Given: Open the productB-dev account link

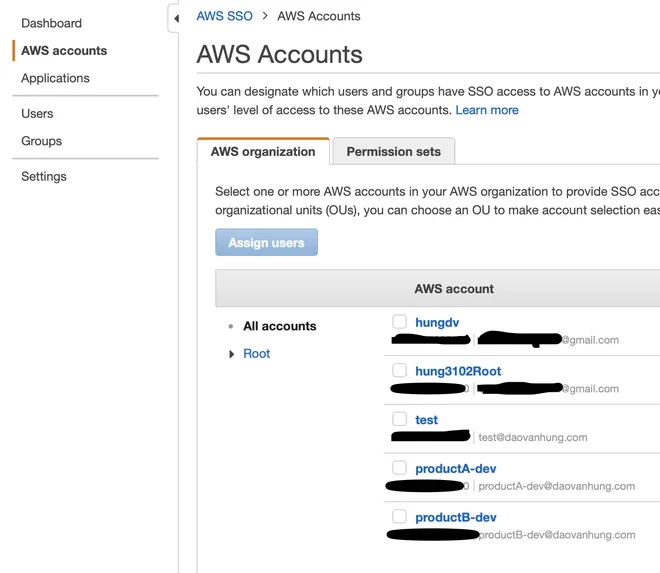Looking at the screenshot, I should click(x=456, y=517).
